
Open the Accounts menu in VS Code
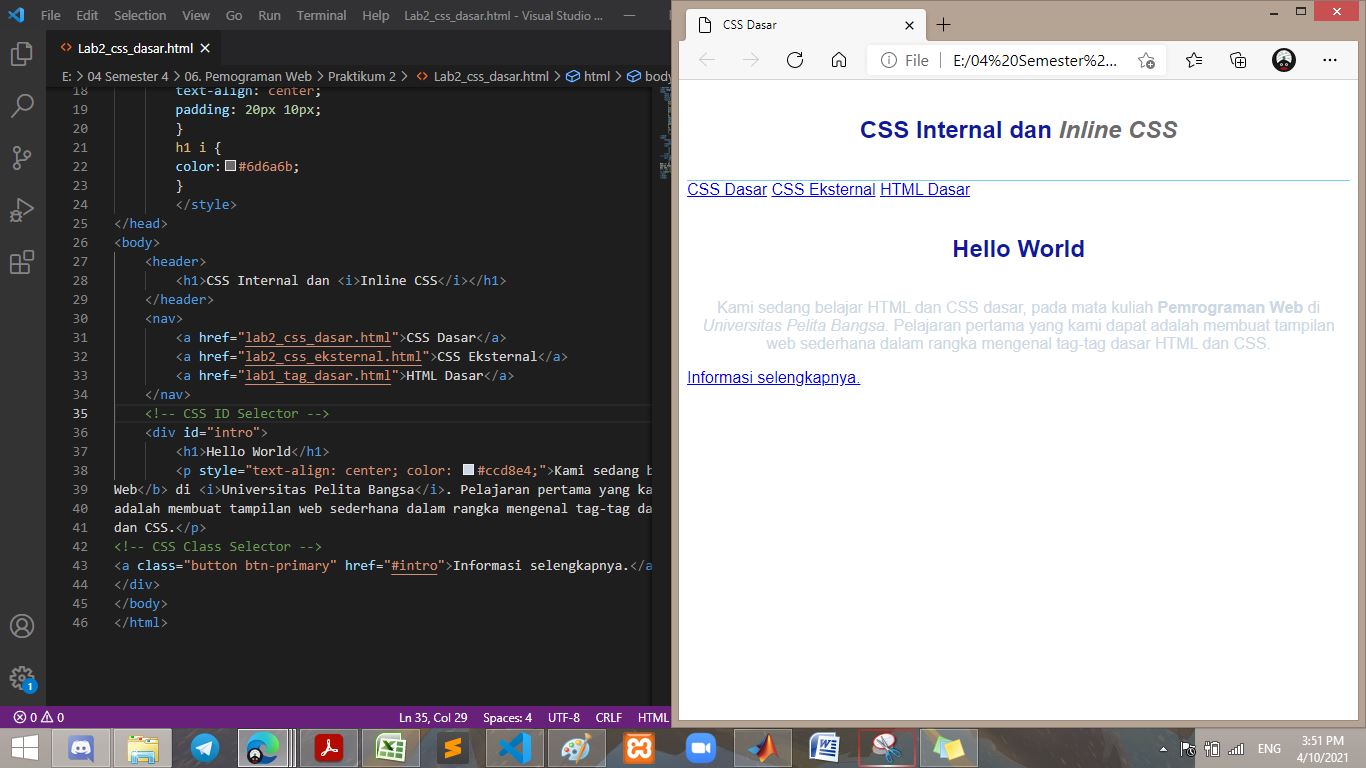coord(21,626)
